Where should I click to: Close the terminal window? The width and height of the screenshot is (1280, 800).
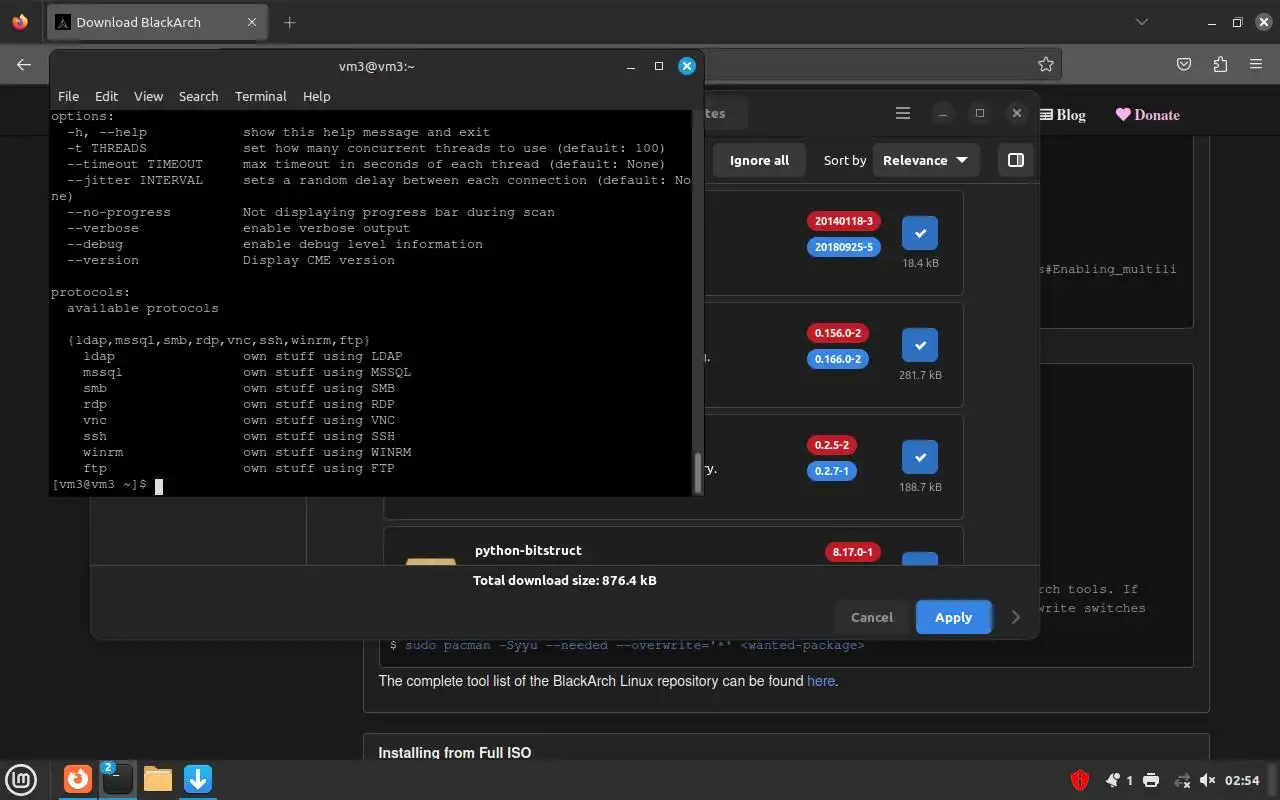(687, 66)
